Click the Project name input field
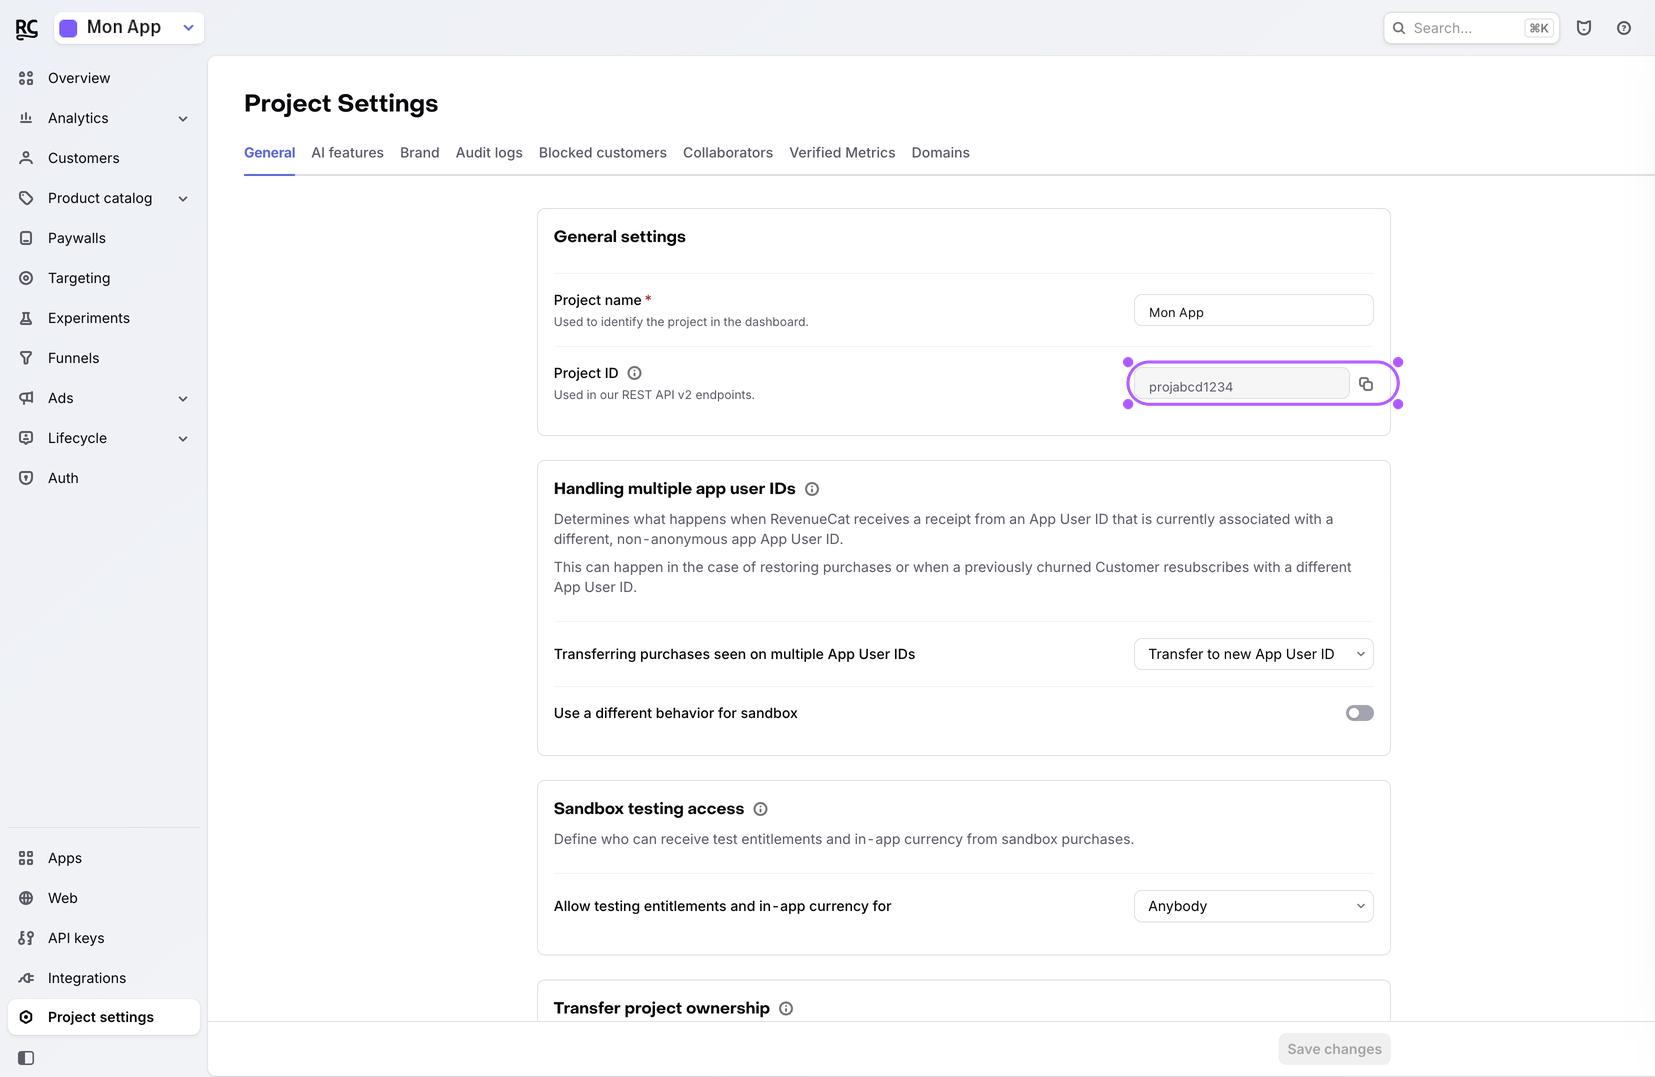1655x1077 pixels. [x=1253, y=311]
